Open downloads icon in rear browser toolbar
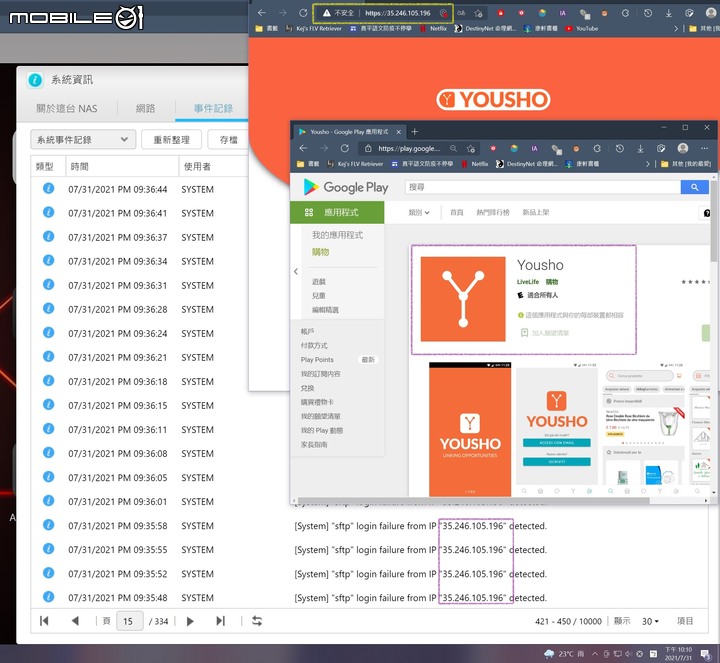The image size is (720, 663). pyautogui.click(x=669, y=13)
